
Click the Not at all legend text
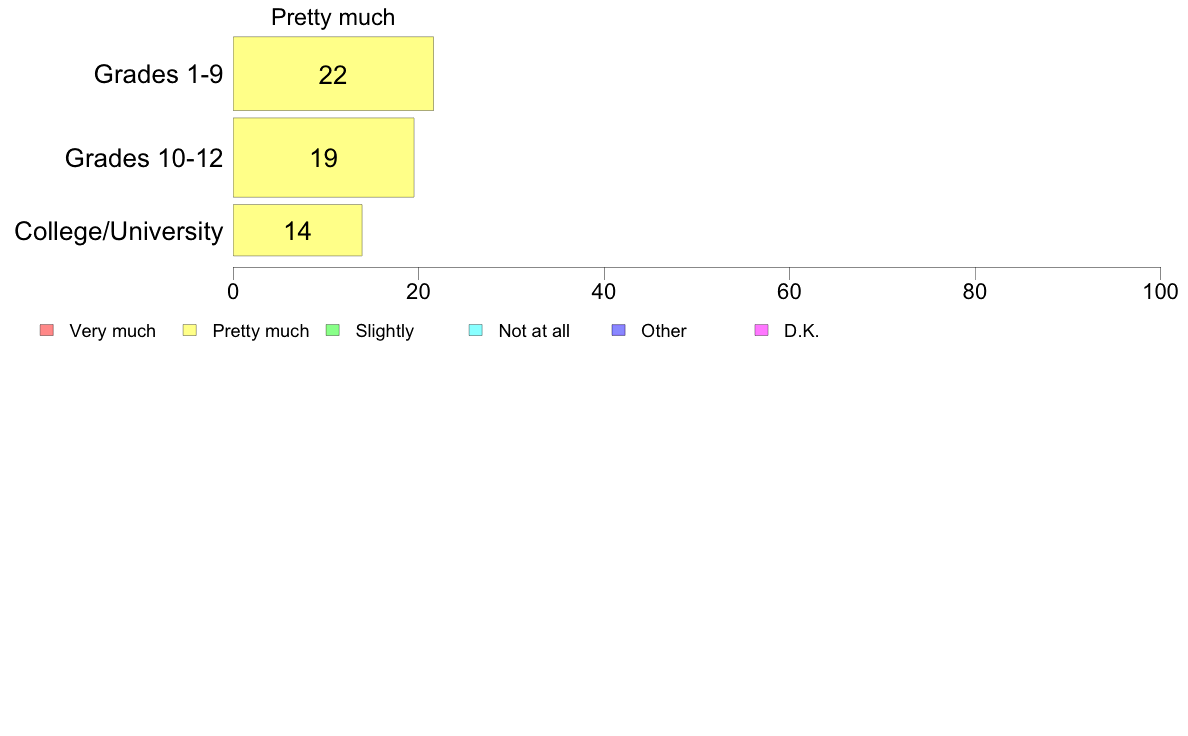click(x=534, y=331)
